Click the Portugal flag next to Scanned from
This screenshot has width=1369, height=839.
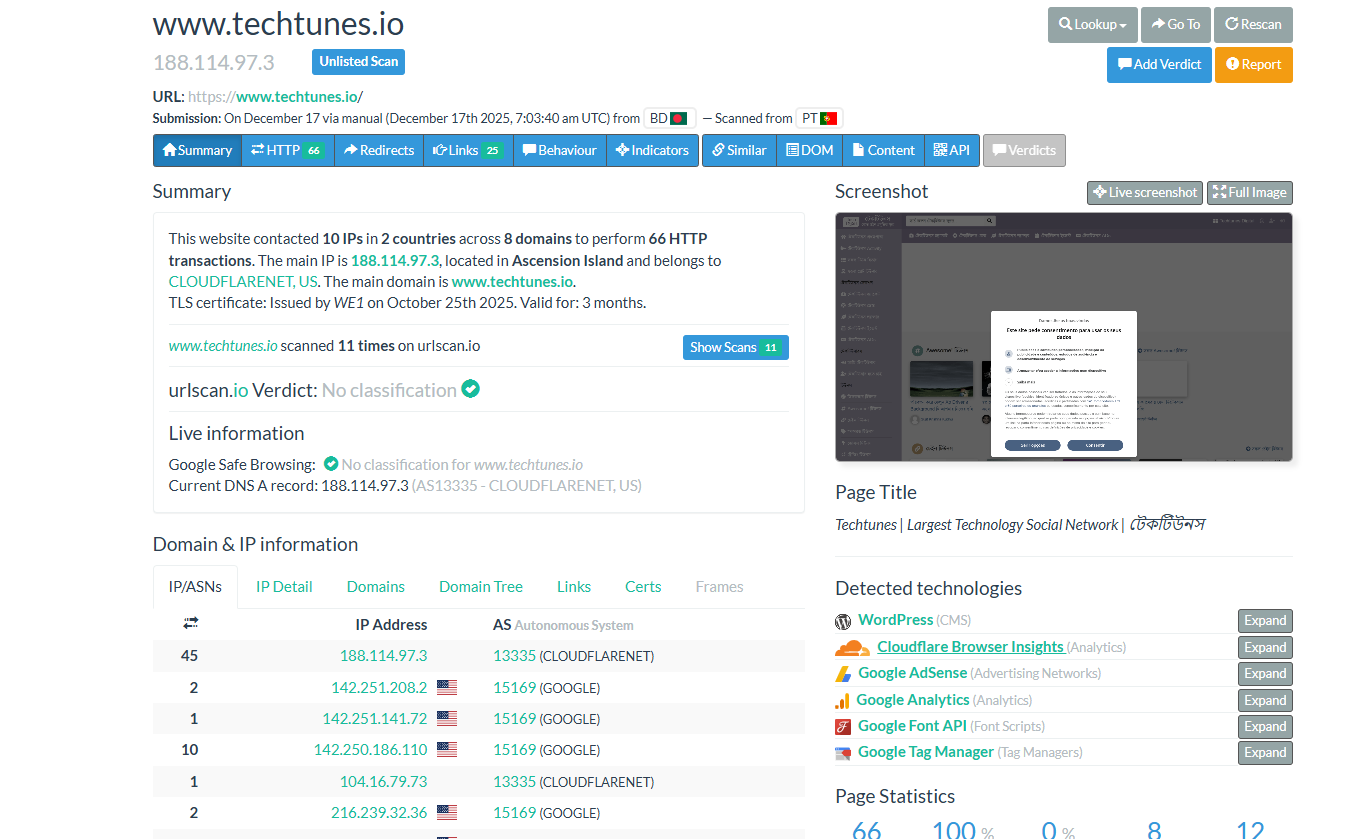pos(825,117)
